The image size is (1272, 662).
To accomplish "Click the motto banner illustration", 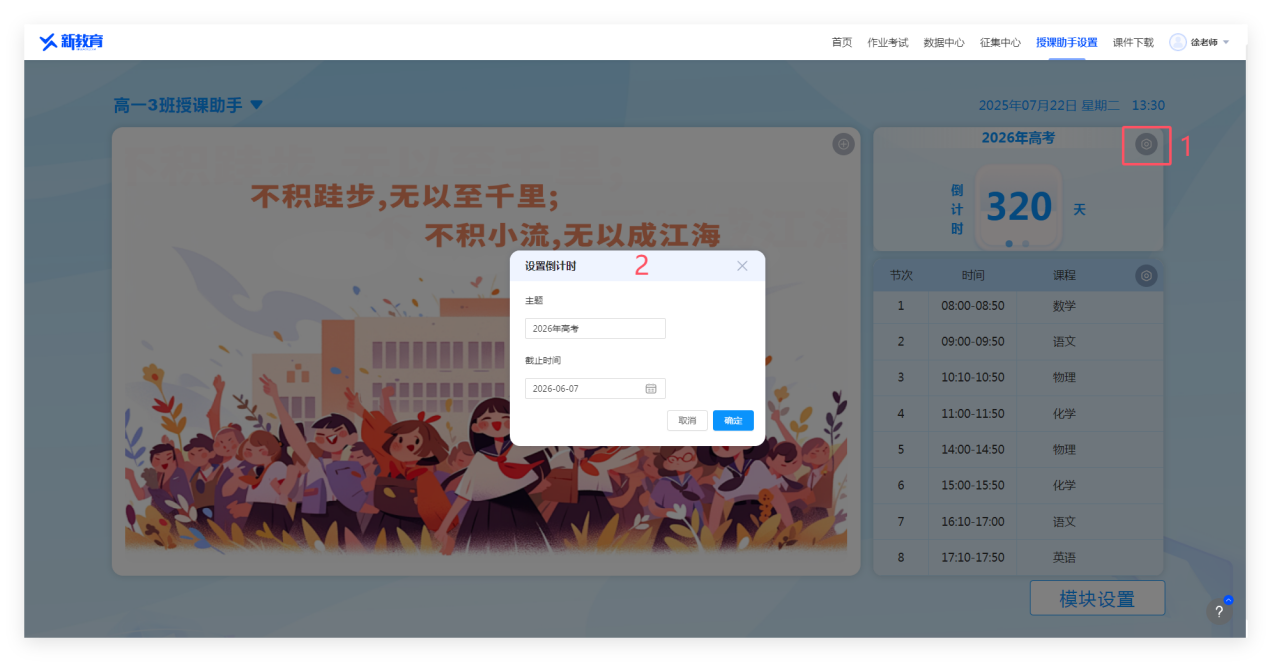I will (486, 351).
